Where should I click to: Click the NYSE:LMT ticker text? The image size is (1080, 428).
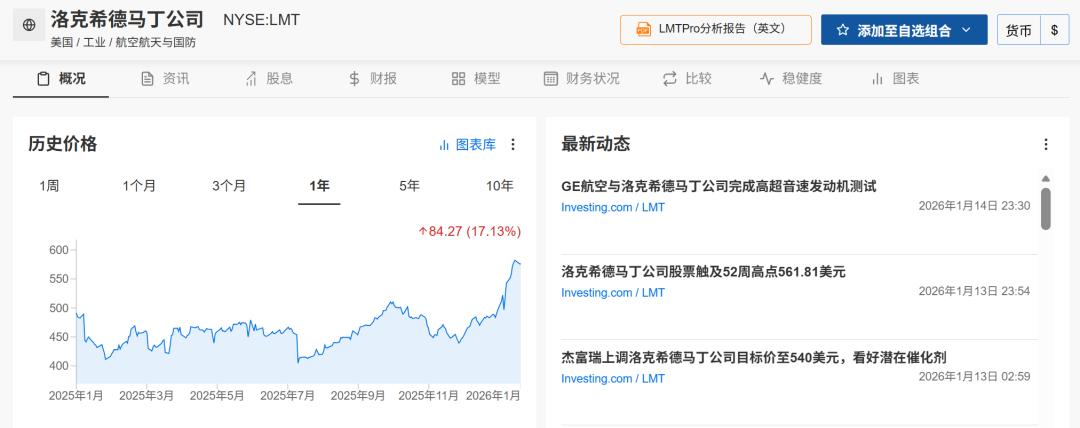click(x=261, y=20)
